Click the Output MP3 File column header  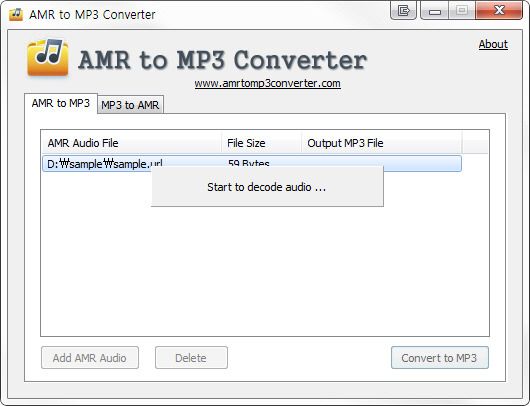point(382,143)
